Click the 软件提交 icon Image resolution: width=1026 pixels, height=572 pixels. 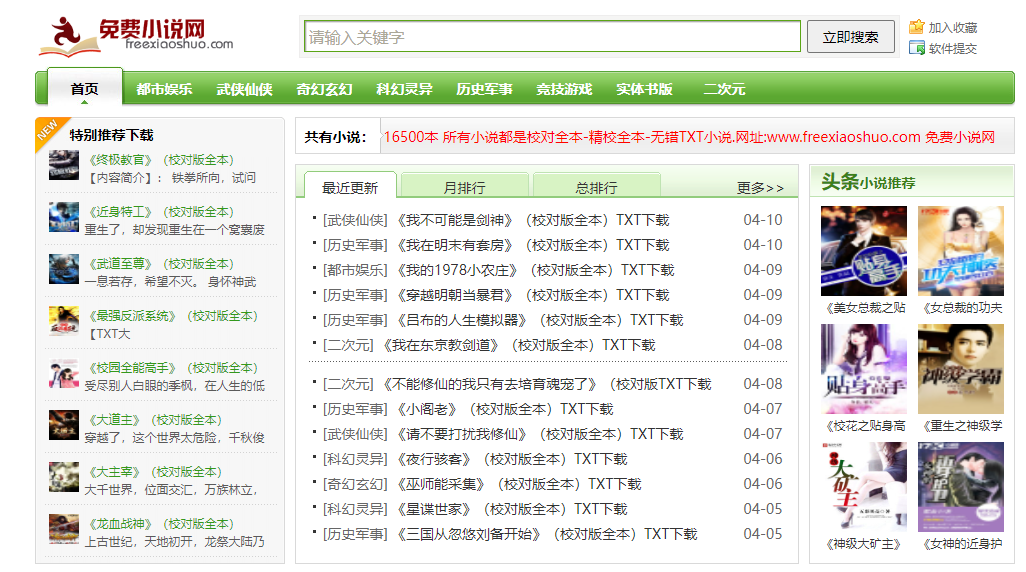[x=916, y=48]
